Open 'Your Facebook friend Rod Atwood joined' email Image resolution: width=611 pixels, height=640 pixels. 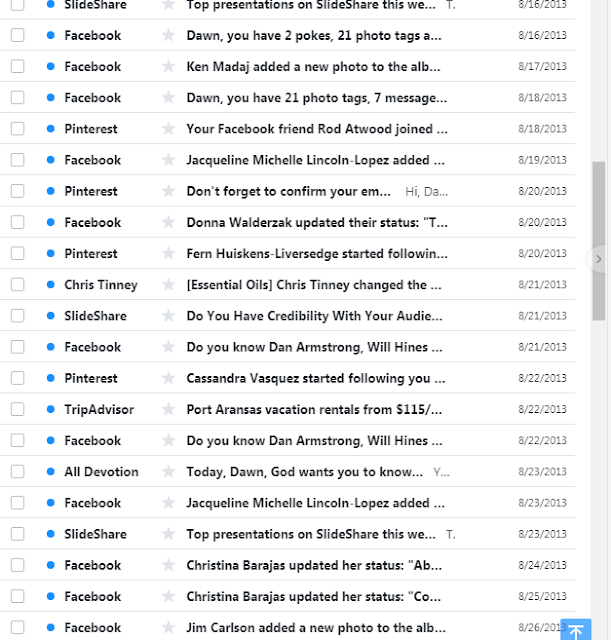click(317, 129)
